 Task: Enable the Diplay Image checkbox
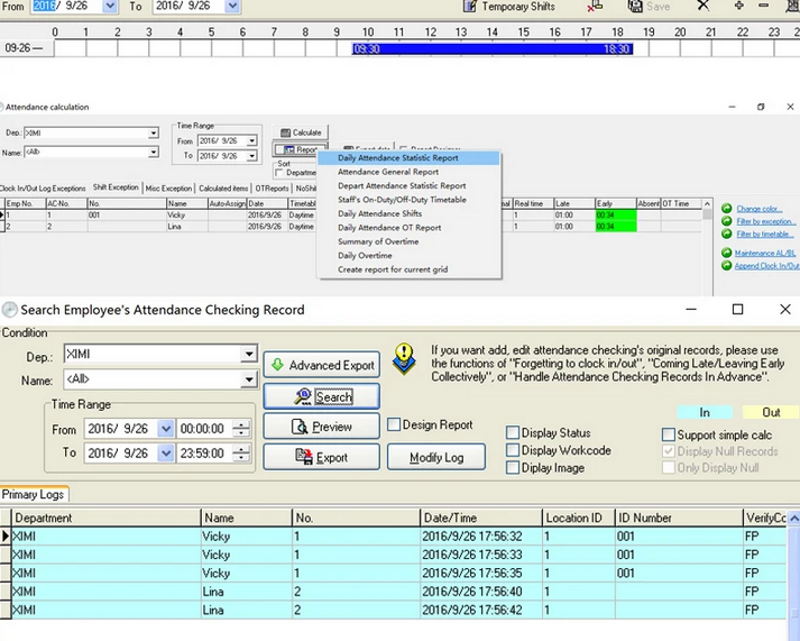coord(512,467)
